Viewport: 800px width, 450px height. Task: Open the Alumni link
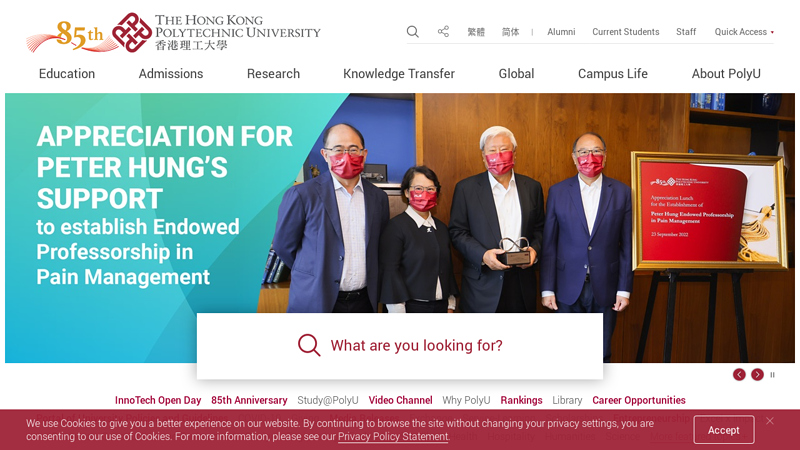[561, 32]
